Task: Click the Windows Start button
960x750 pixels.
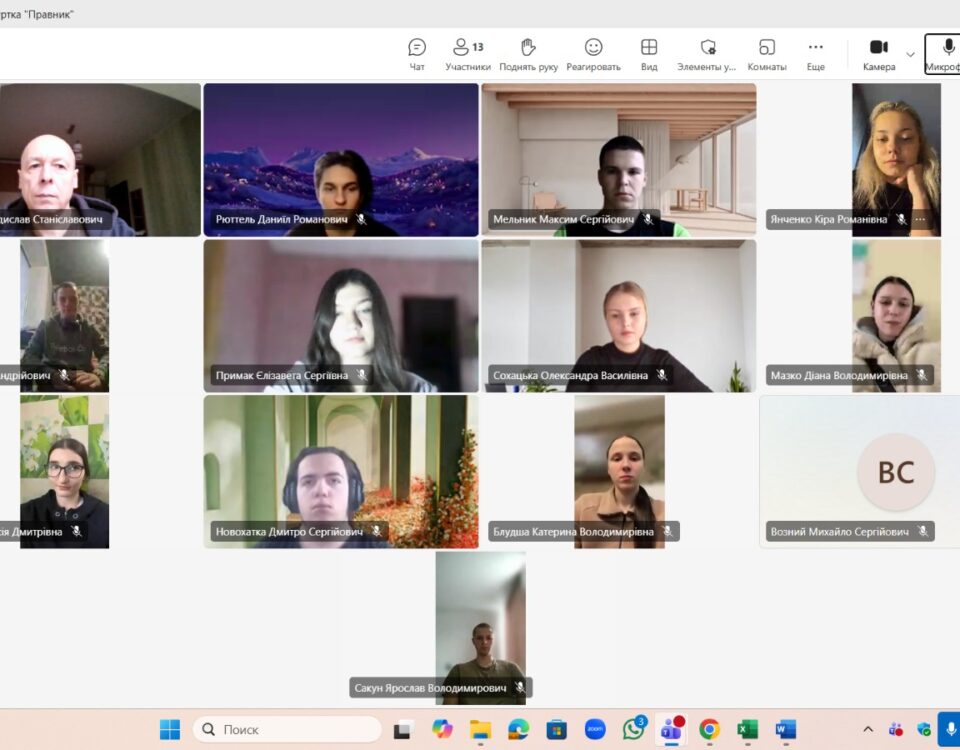Action: [x=170, y=730]
